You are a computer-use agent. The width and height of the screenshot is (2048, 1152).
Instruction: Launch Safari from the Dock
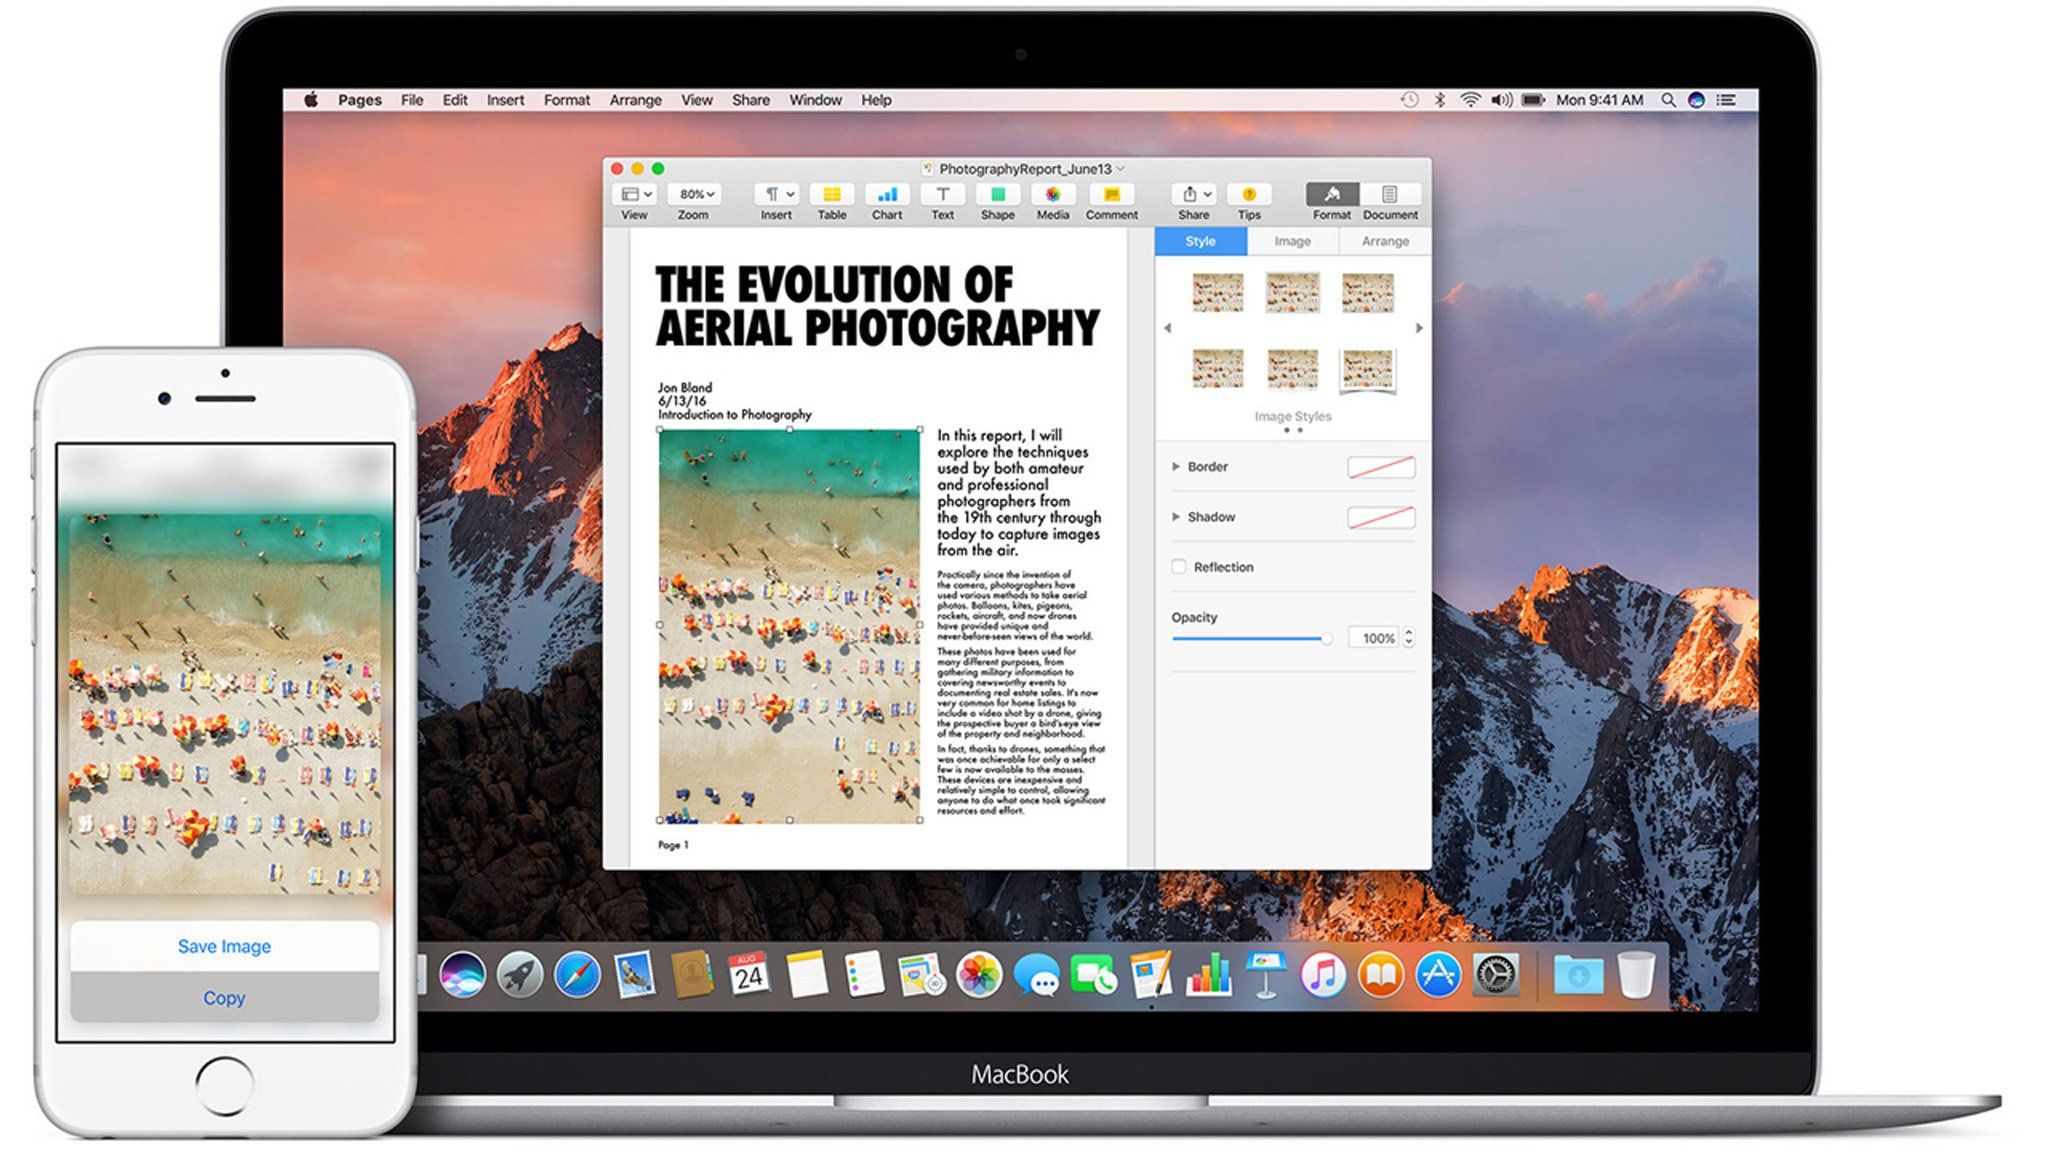pos(578,975)
